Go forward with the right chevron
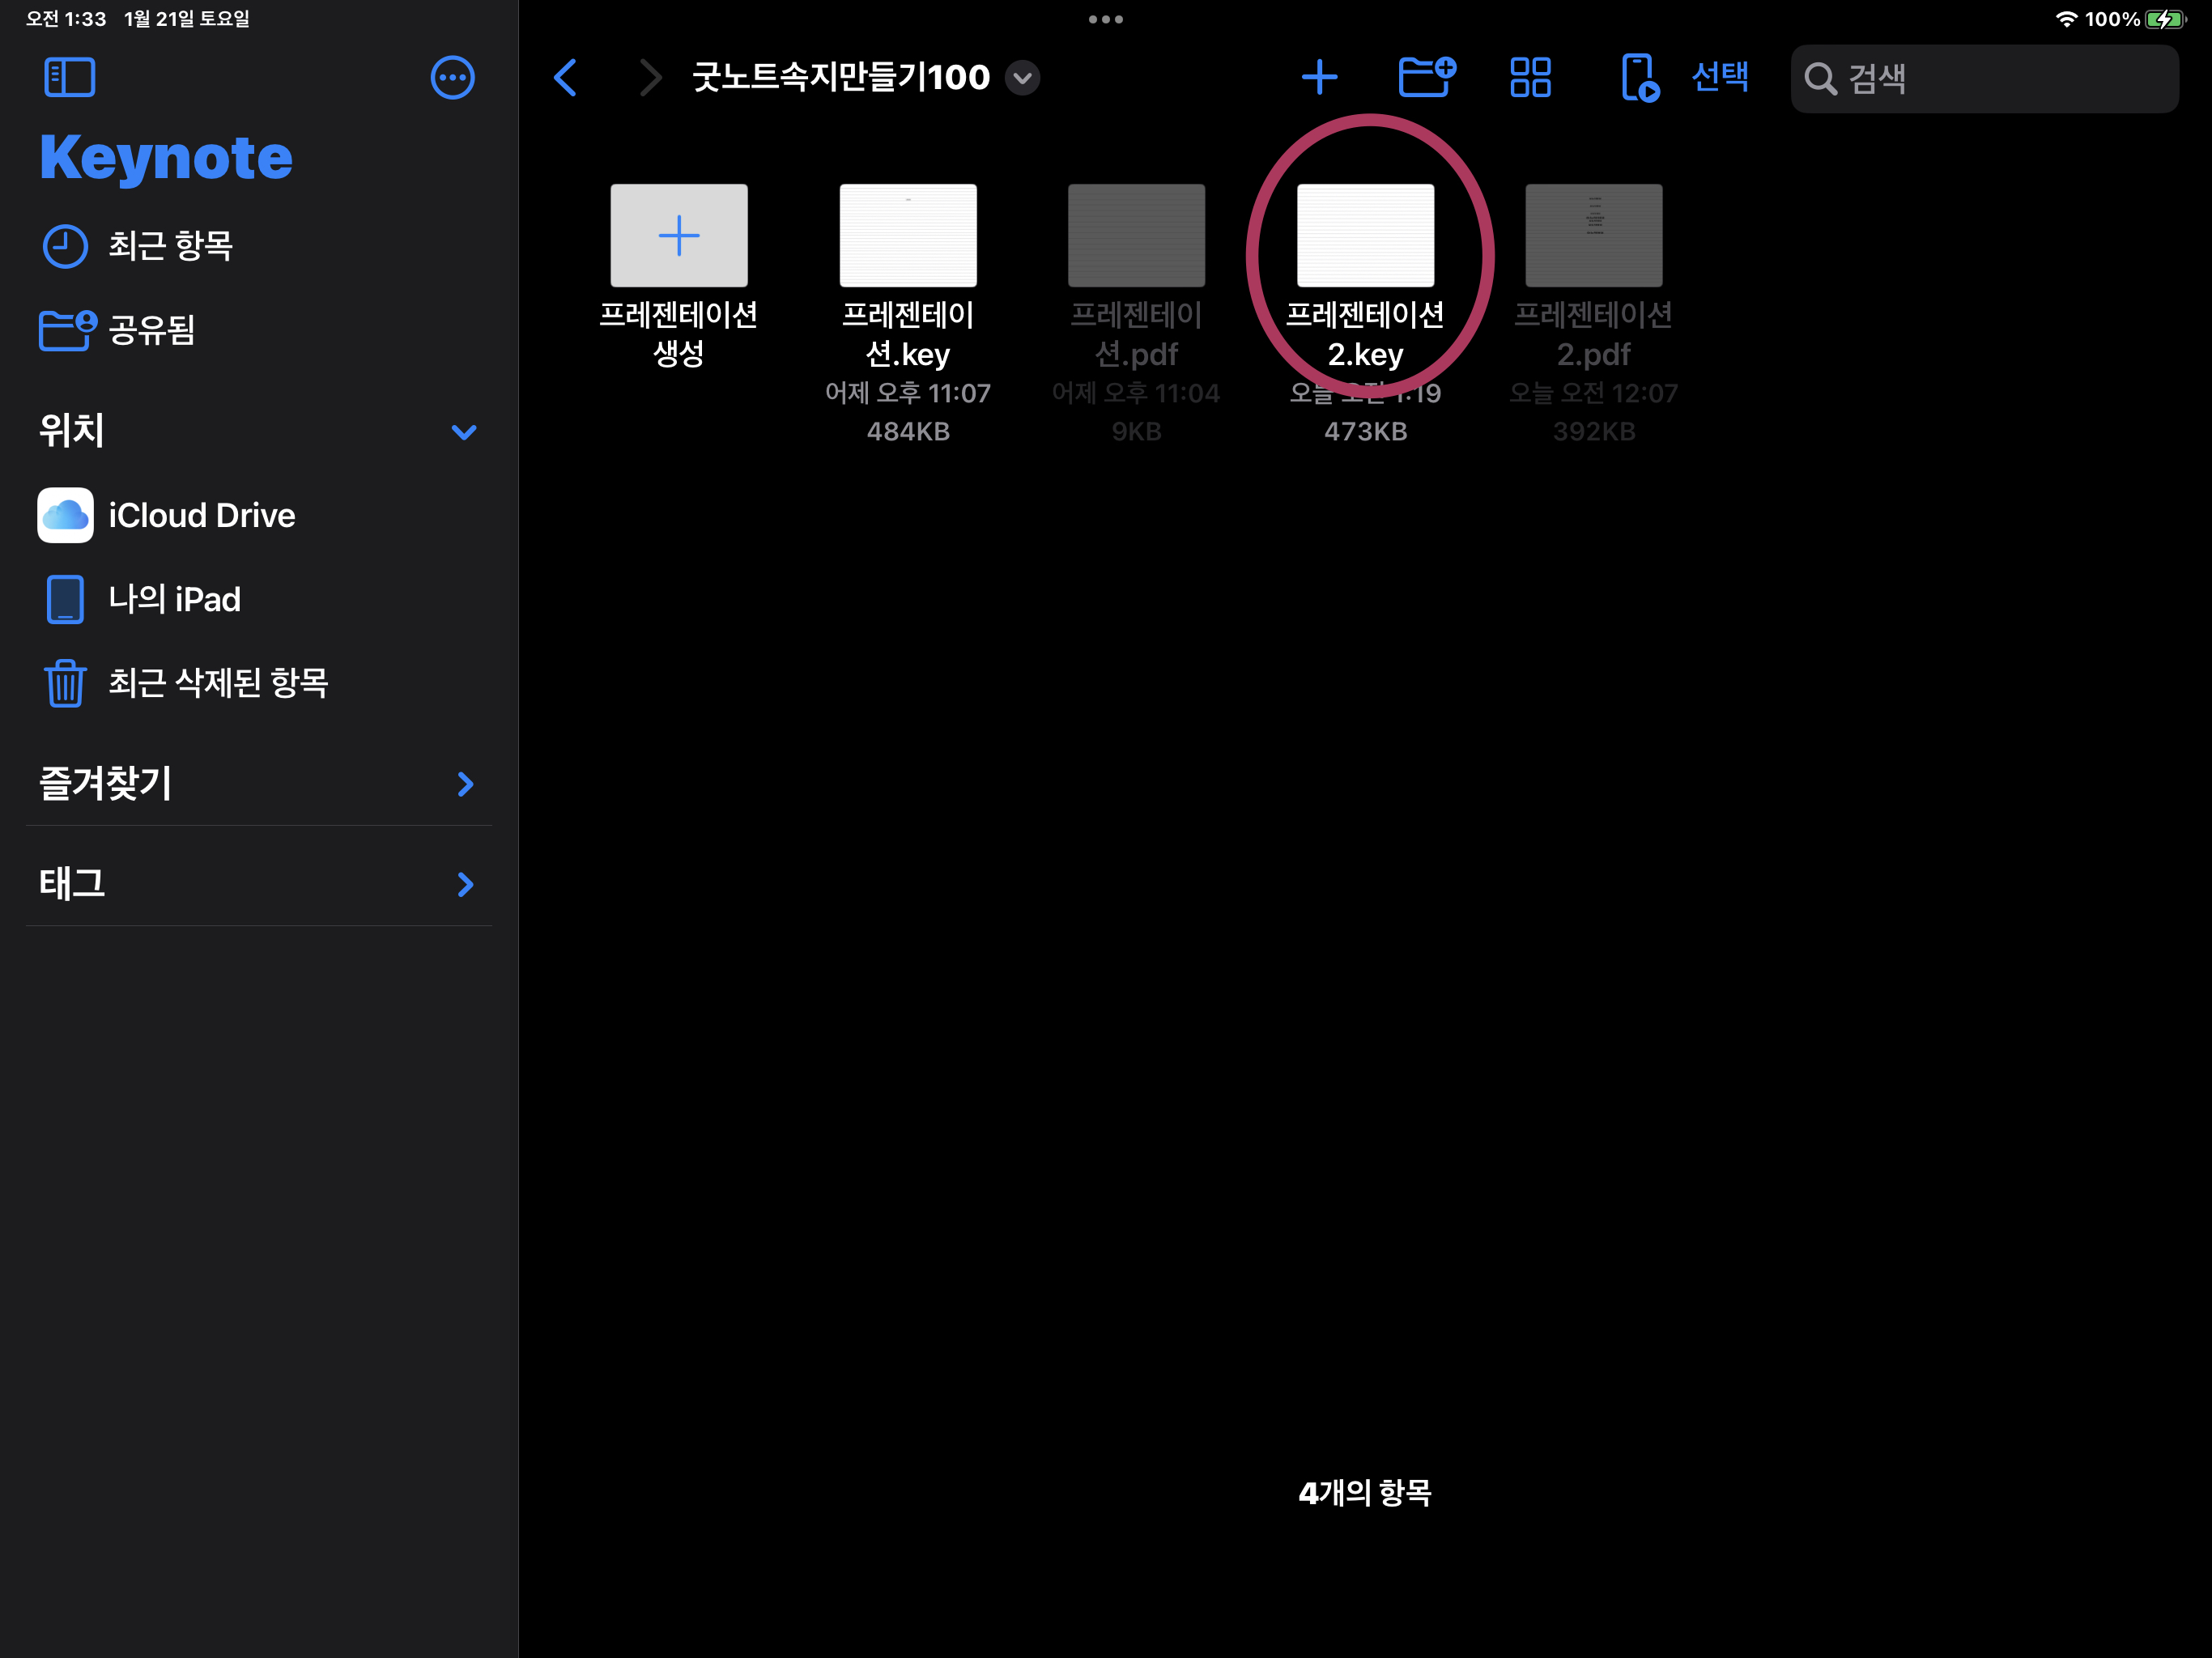 [650, 77]
